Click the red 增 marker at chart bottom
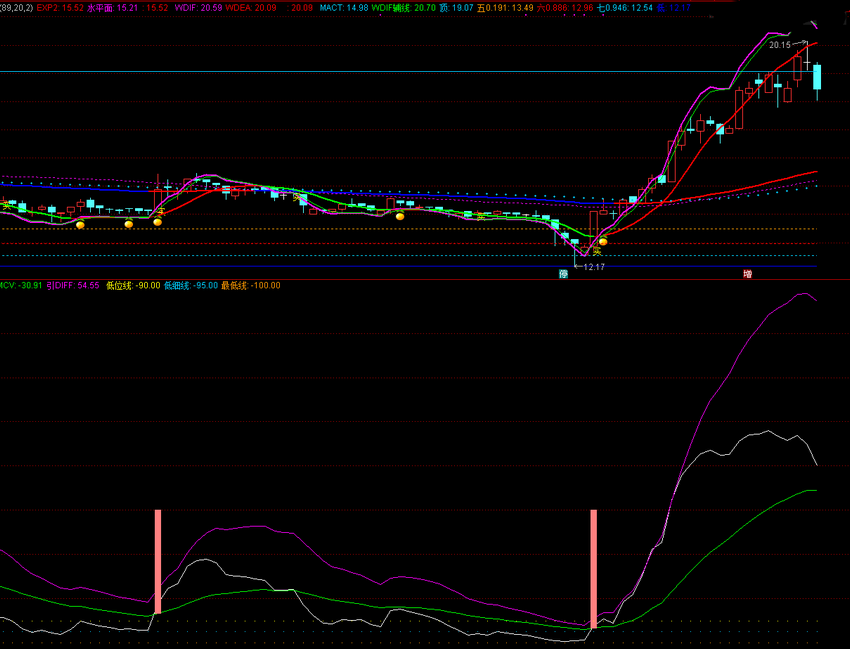The image size is (850, 649). (748, 274)
